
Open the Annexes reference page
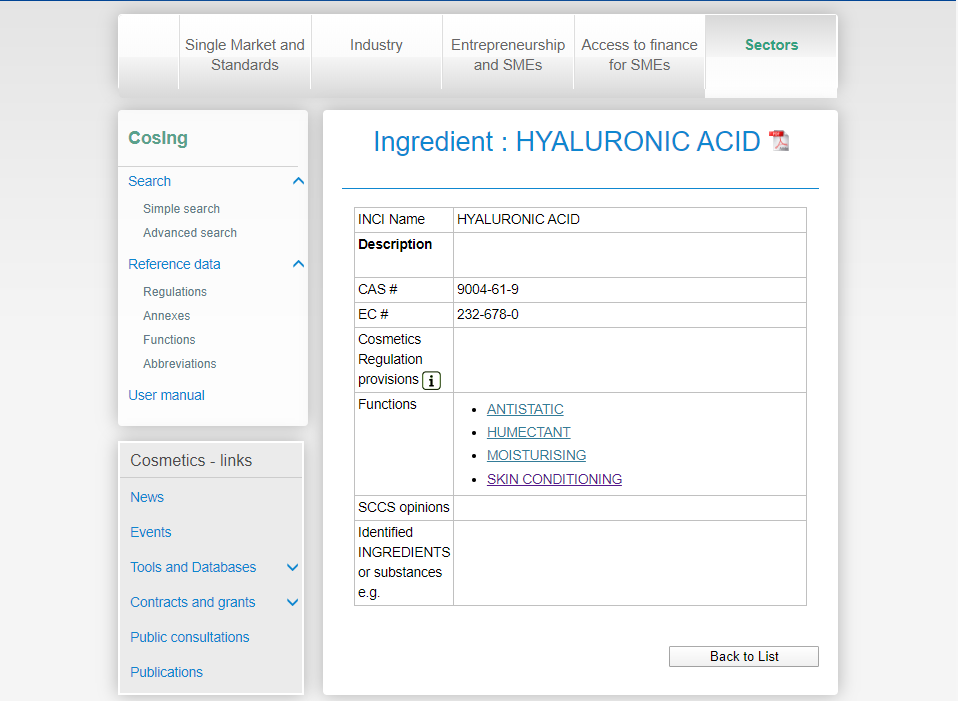click(x=166, y=316)
